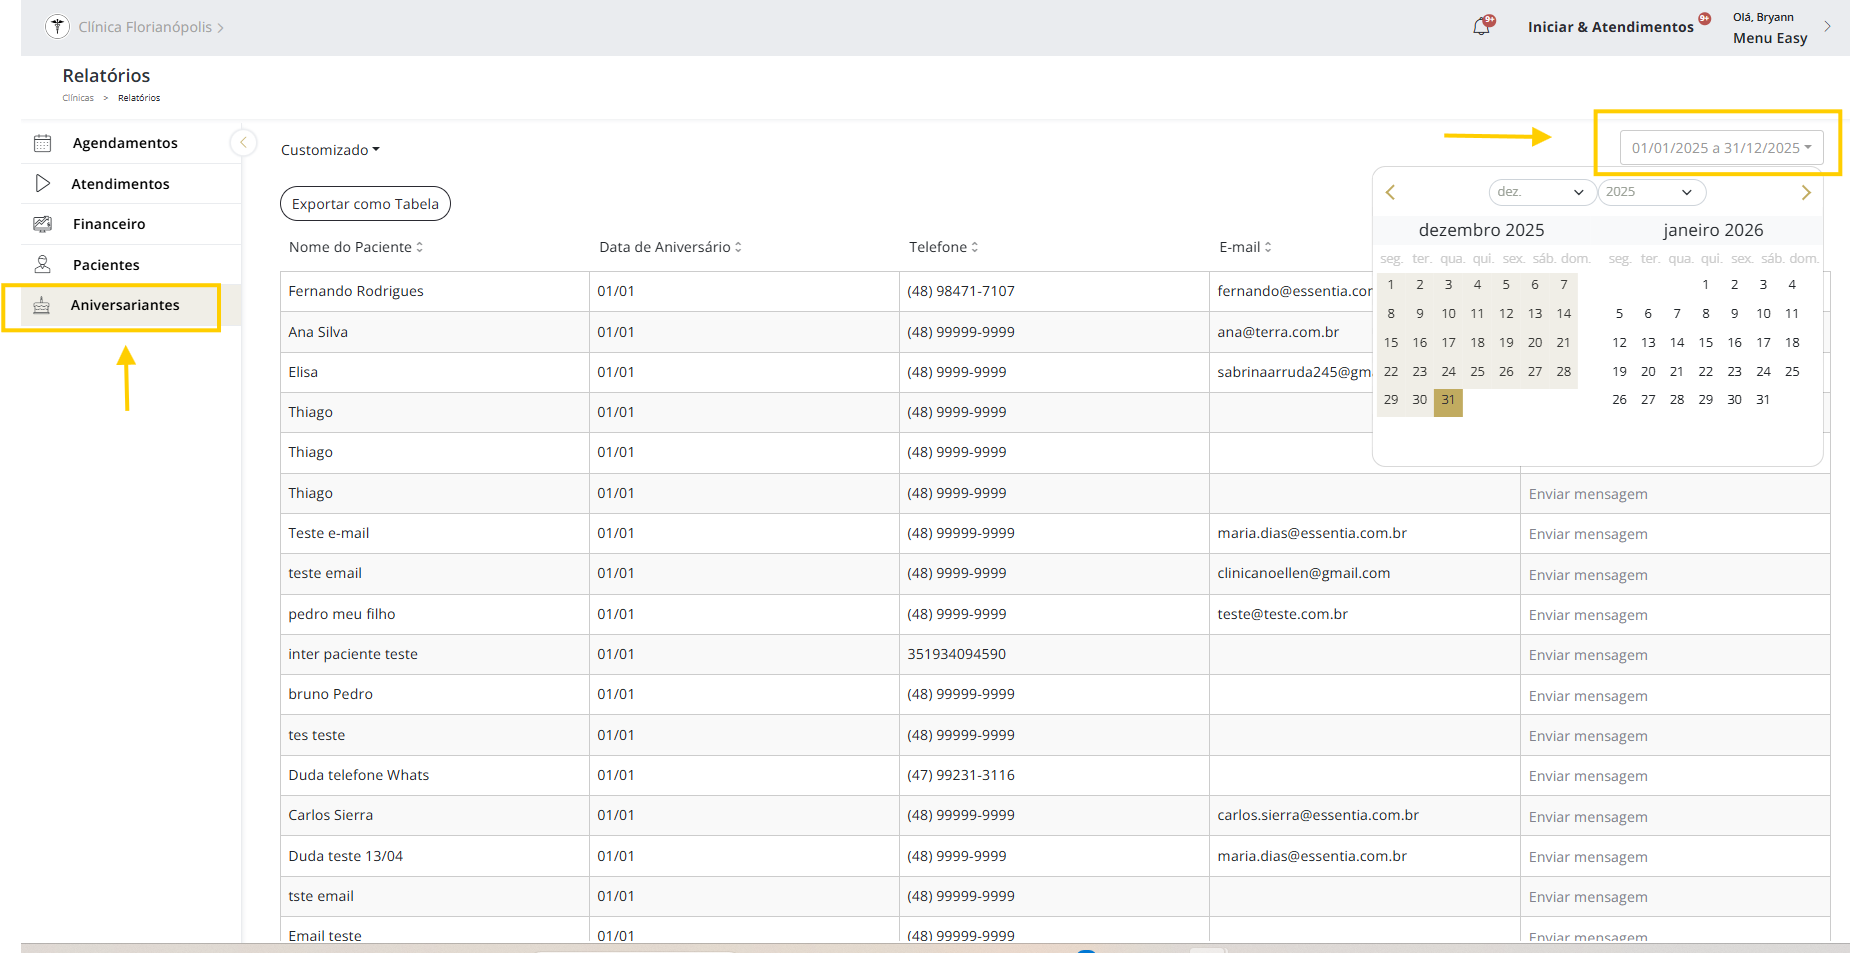Click the Pacientes person icon
The width and height of the screenshot is (1850, 953).
(43, 264)
